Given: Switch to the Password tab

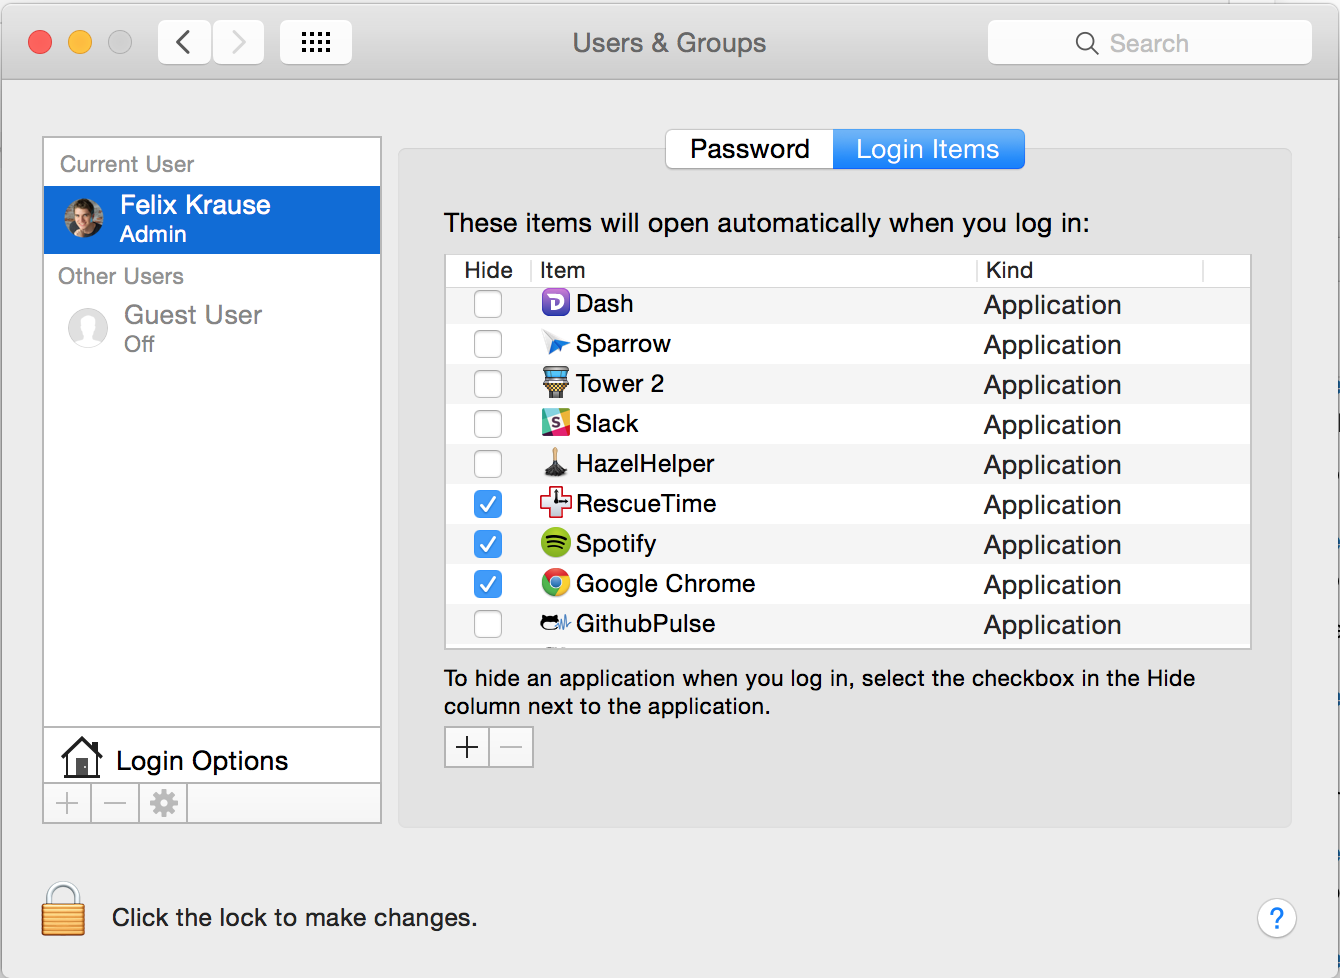Looking at the screenshot, I should pos(749,149).
